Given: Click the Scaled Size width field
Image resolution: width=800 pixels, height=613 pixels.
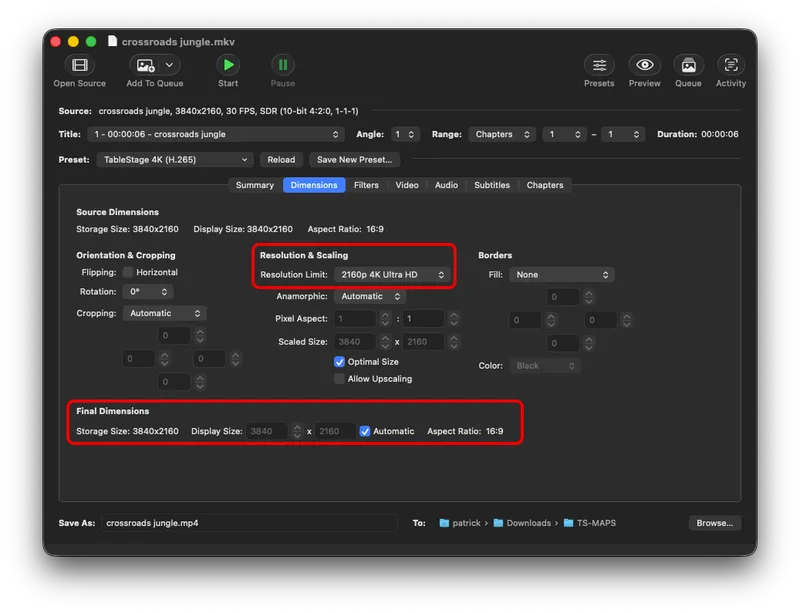Looking at the screenshot, I should pyautogui.click(x=355, y=341).
